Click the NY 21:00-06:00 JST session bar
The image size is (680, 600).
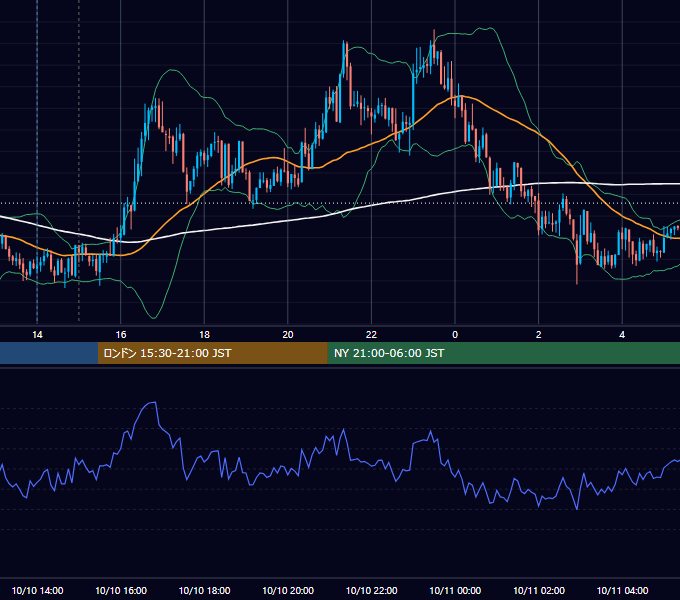coord(503,353)
